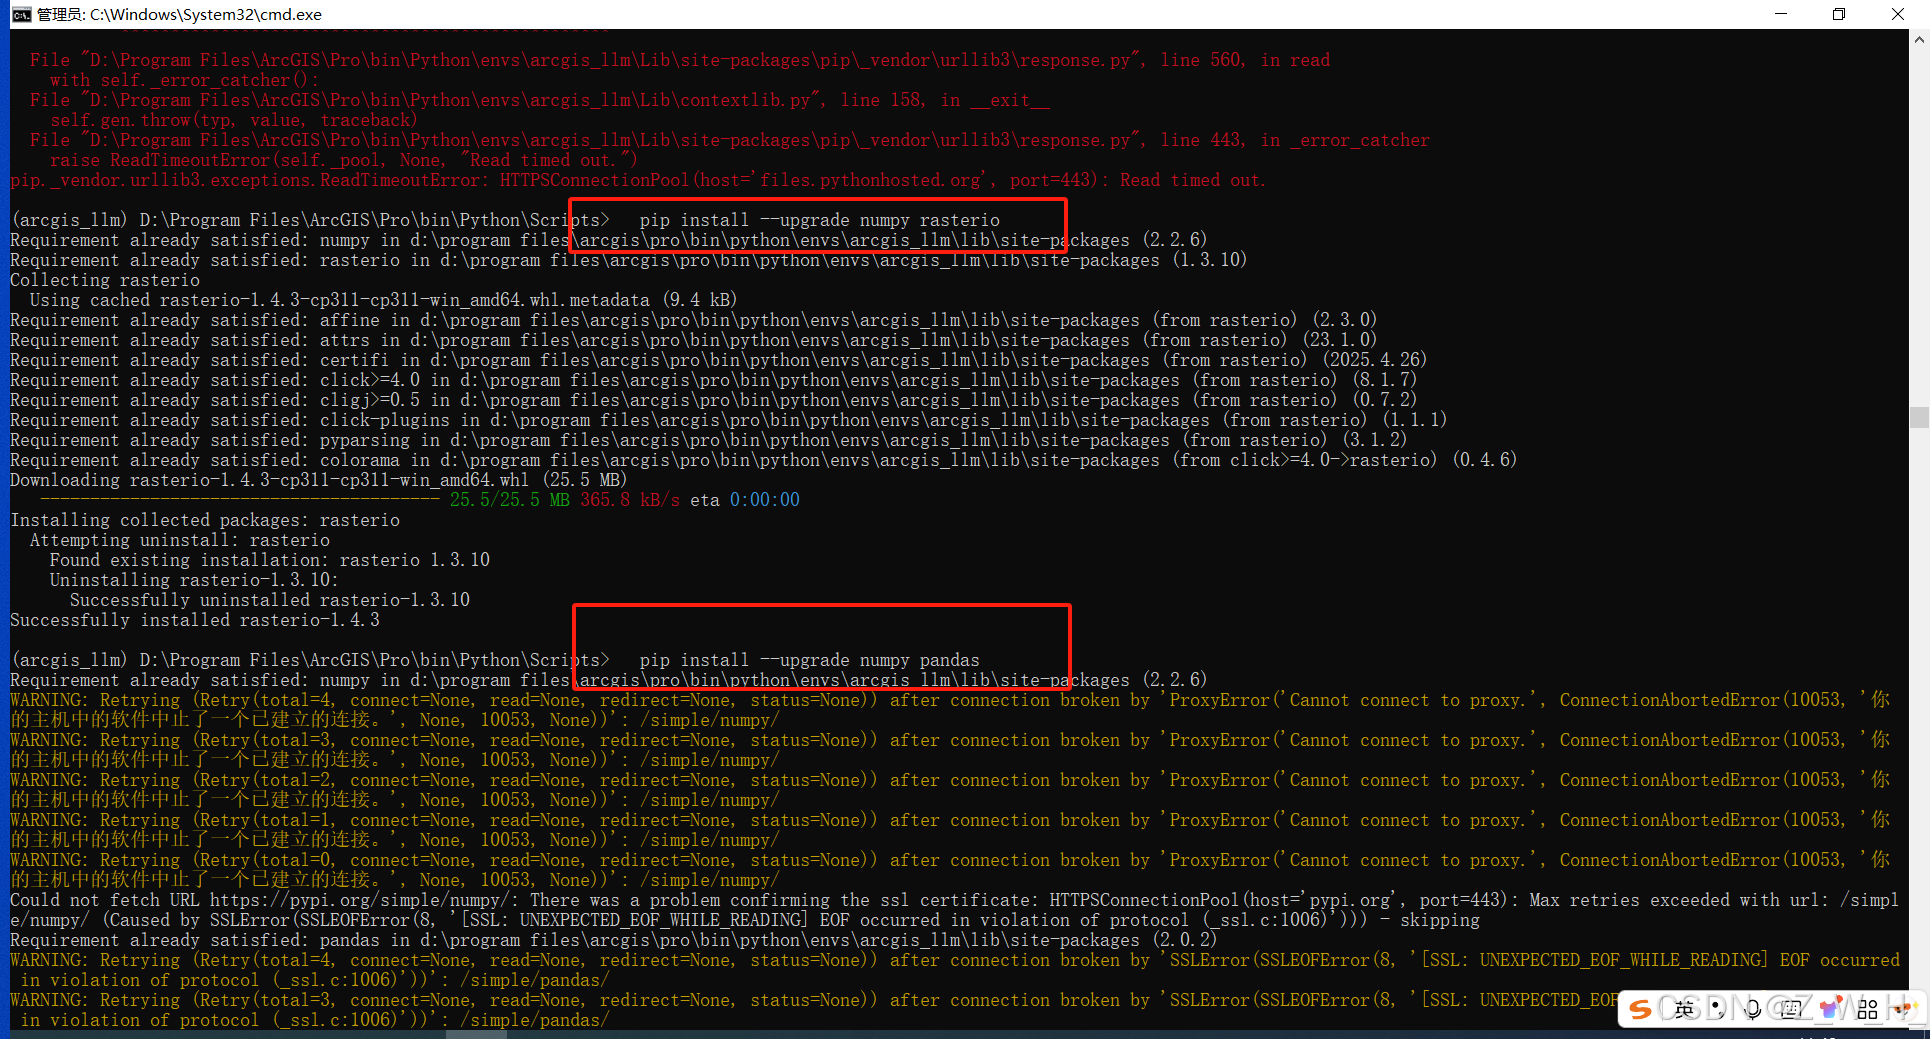Click the certifi 'Requirement already satisfied' line
This screenshot has width=1930, height=1039.
pos(718,360)
